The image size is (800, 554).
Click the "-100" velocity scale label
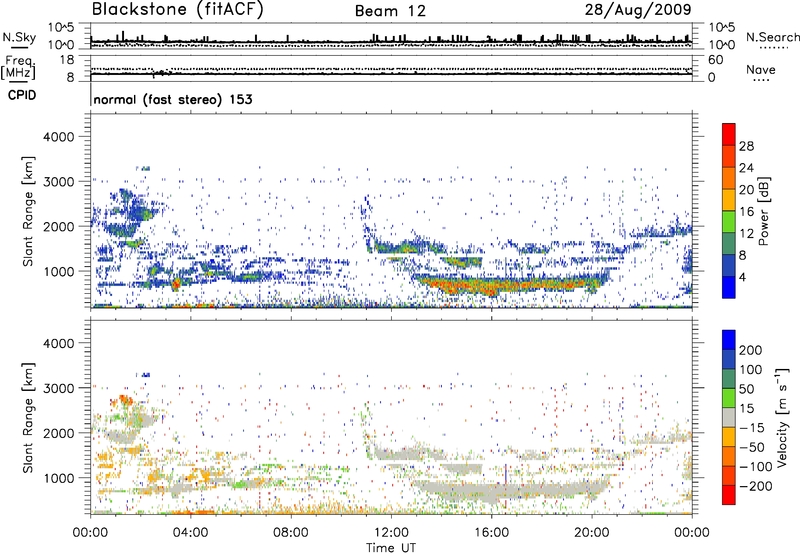click(x=755, y=467)
